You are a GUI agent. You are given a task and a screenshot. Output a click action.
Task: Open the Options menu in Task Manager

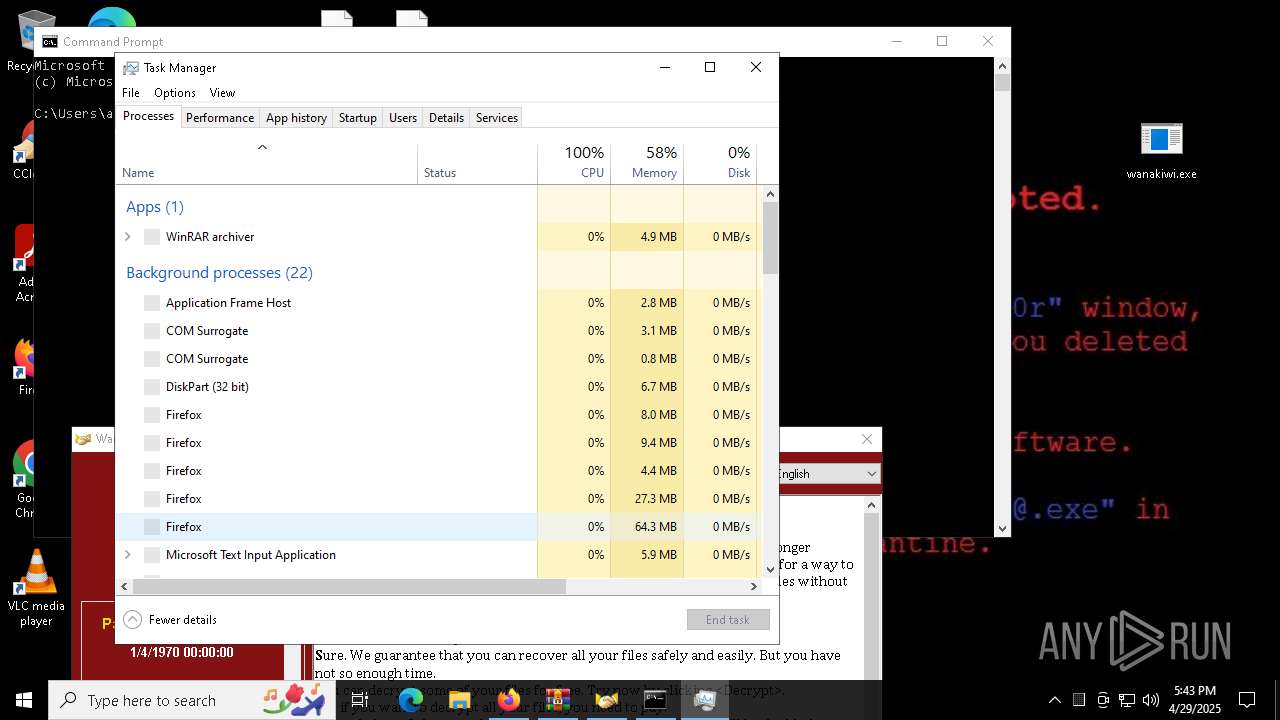pos(175,92)
